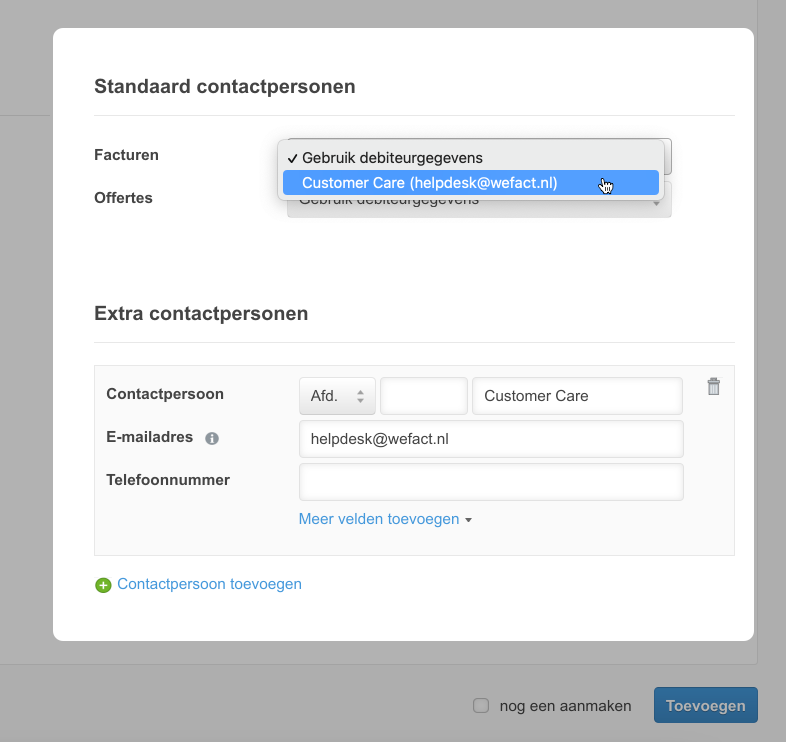Click the green plus icon for adding a contact
Image resolution: width=786 pixels, height=742 pixels.
point(103,585)
